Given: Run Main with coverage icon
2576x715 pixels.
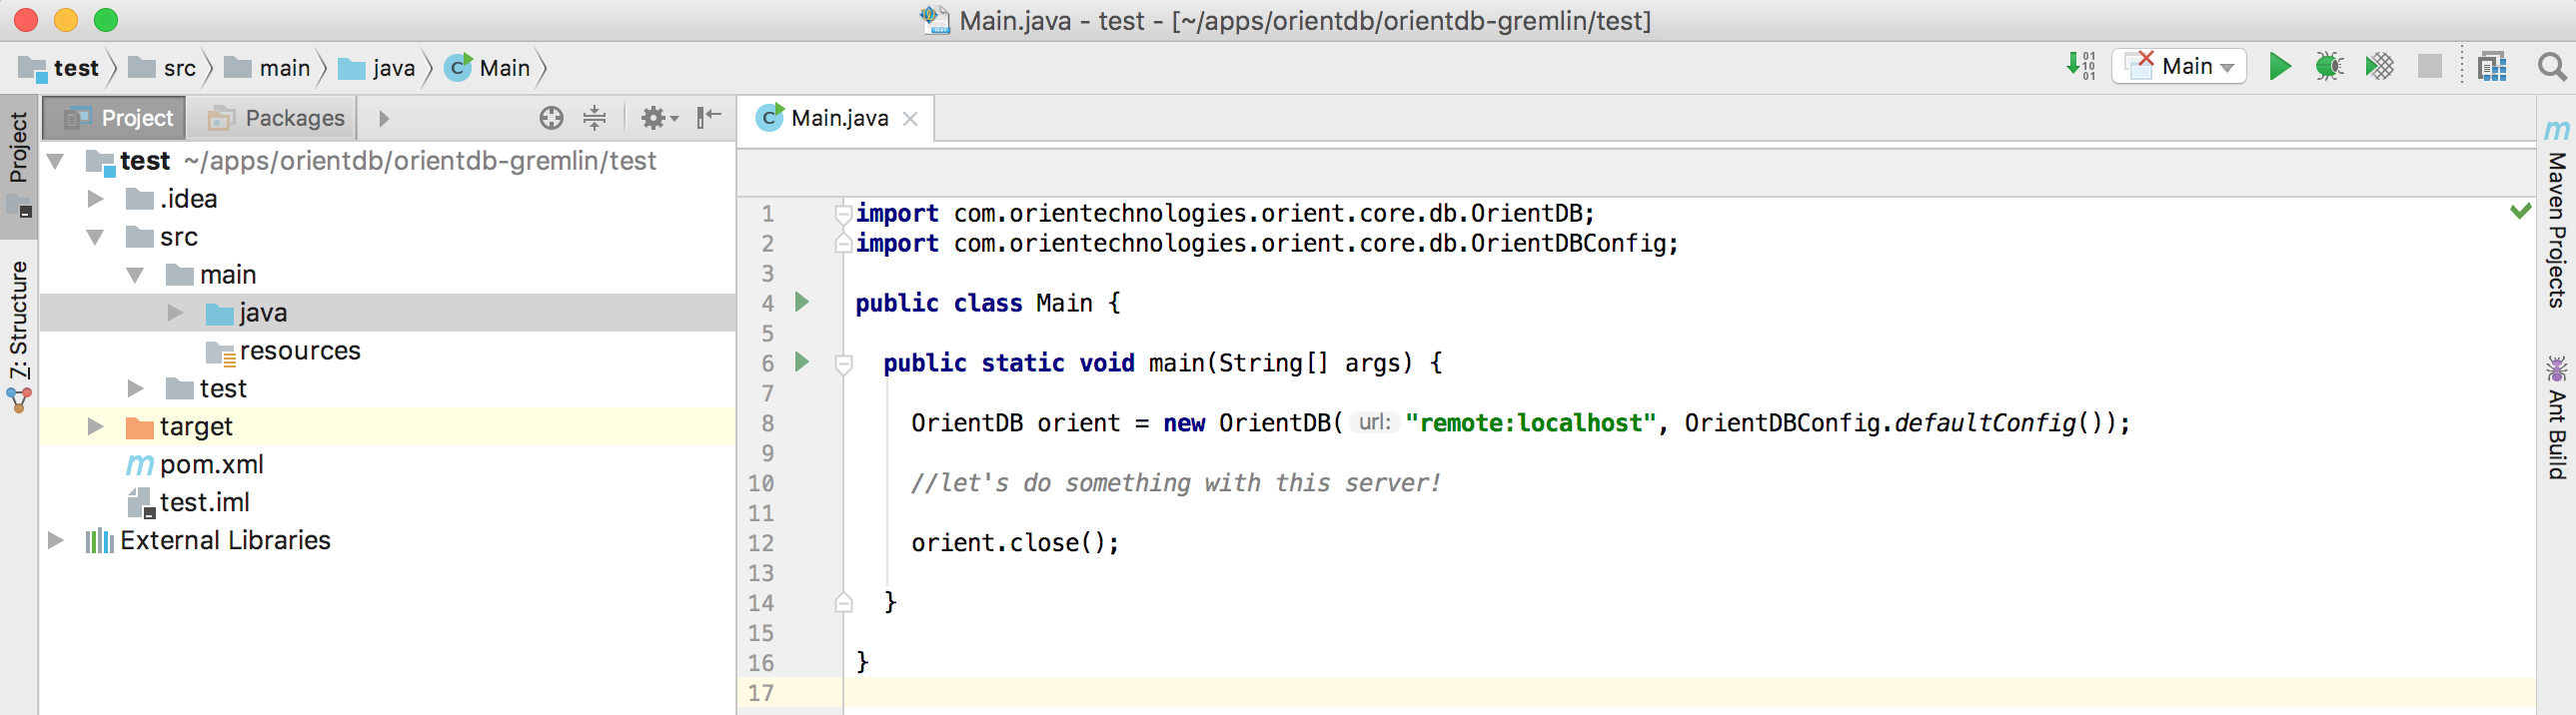Looking at the screenshot, I should [x=2379, y=67].
